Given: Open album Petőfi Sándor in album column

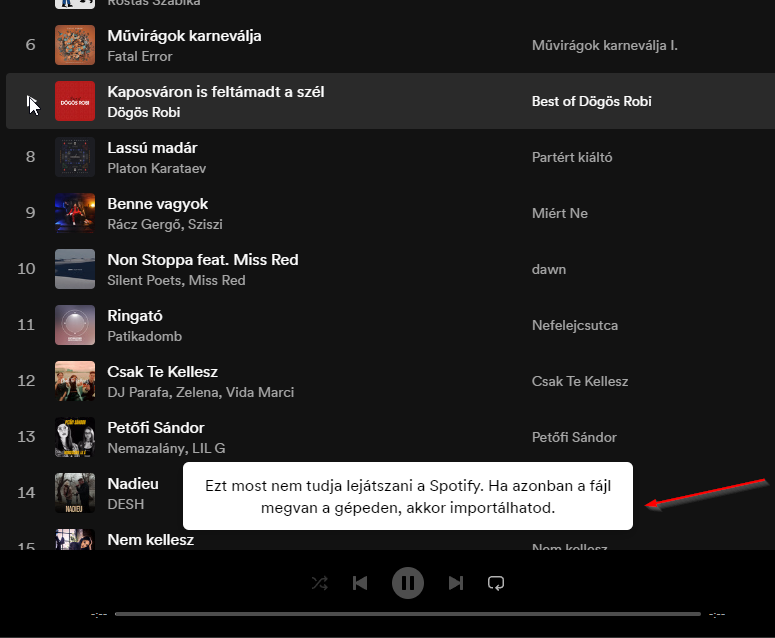Looking at the screenshot, I should (574, 437).
